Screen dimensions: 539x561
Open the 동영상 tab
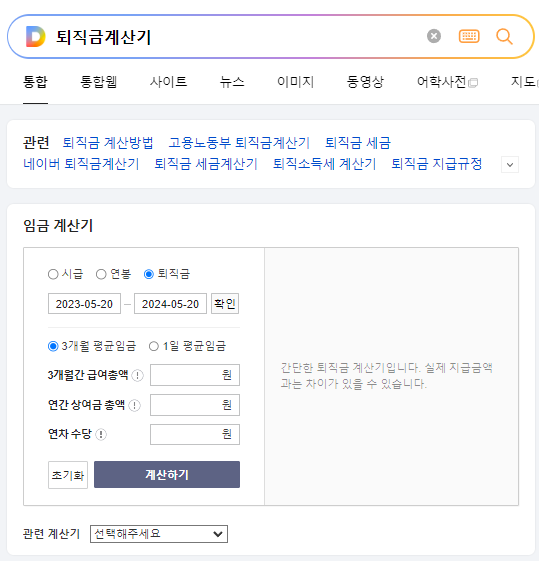coord(365,82)
